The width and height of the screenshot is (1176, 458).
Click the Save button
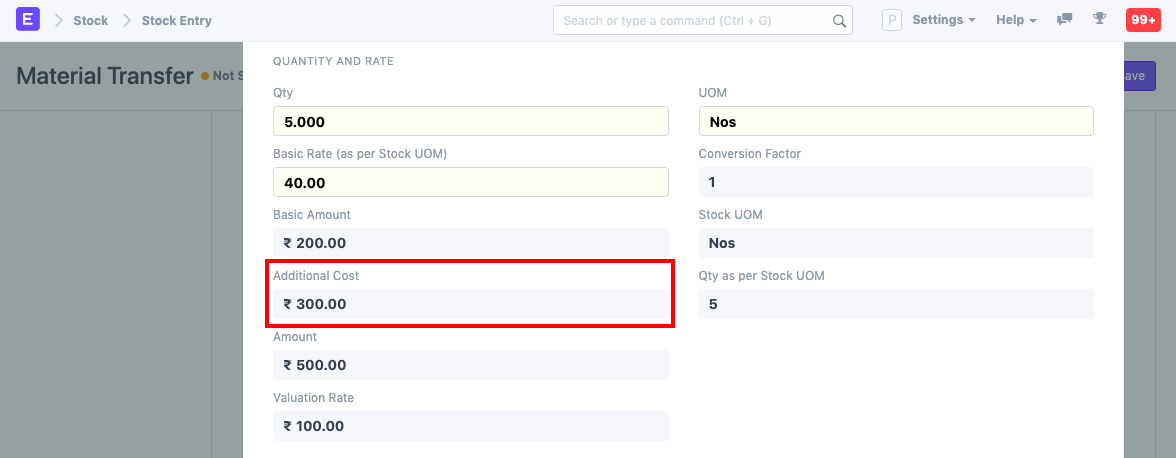(1135, 76)
